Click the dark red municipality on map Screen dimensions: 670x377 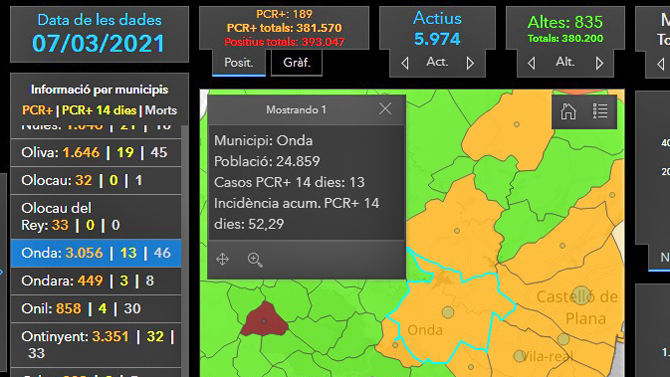pyautogui.click(x=264, y=320)
